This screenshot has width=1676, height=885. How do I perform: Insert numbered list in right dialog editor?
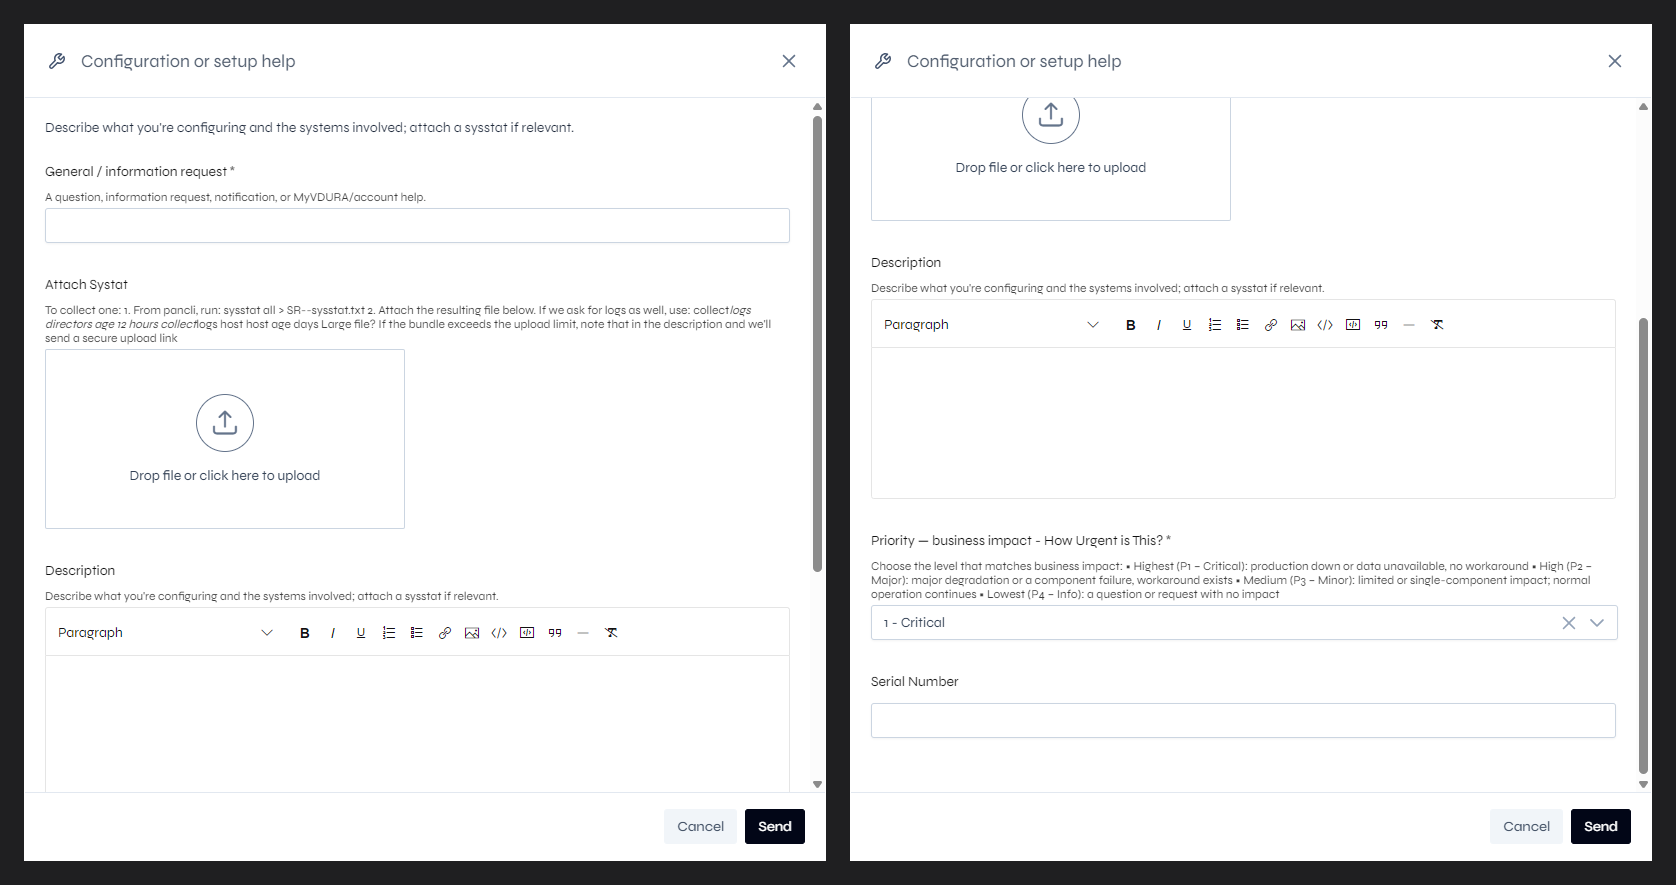(x=1215, y=325)
